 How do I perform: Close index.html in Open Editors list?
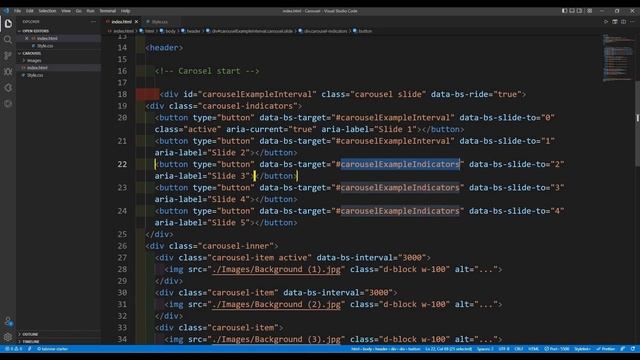(27, 38)
